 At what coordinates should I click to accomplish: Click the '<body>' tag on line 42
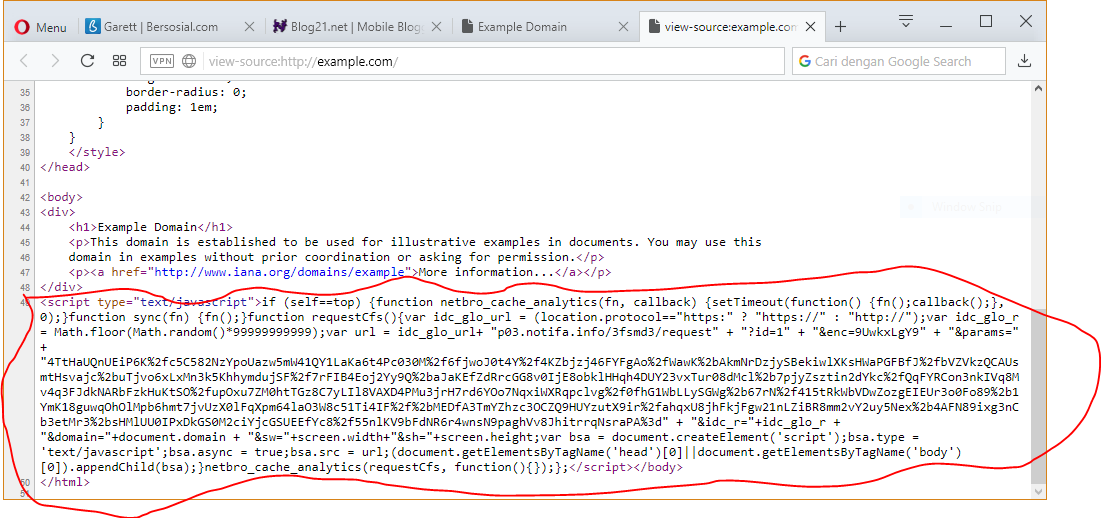click(62, 197)
